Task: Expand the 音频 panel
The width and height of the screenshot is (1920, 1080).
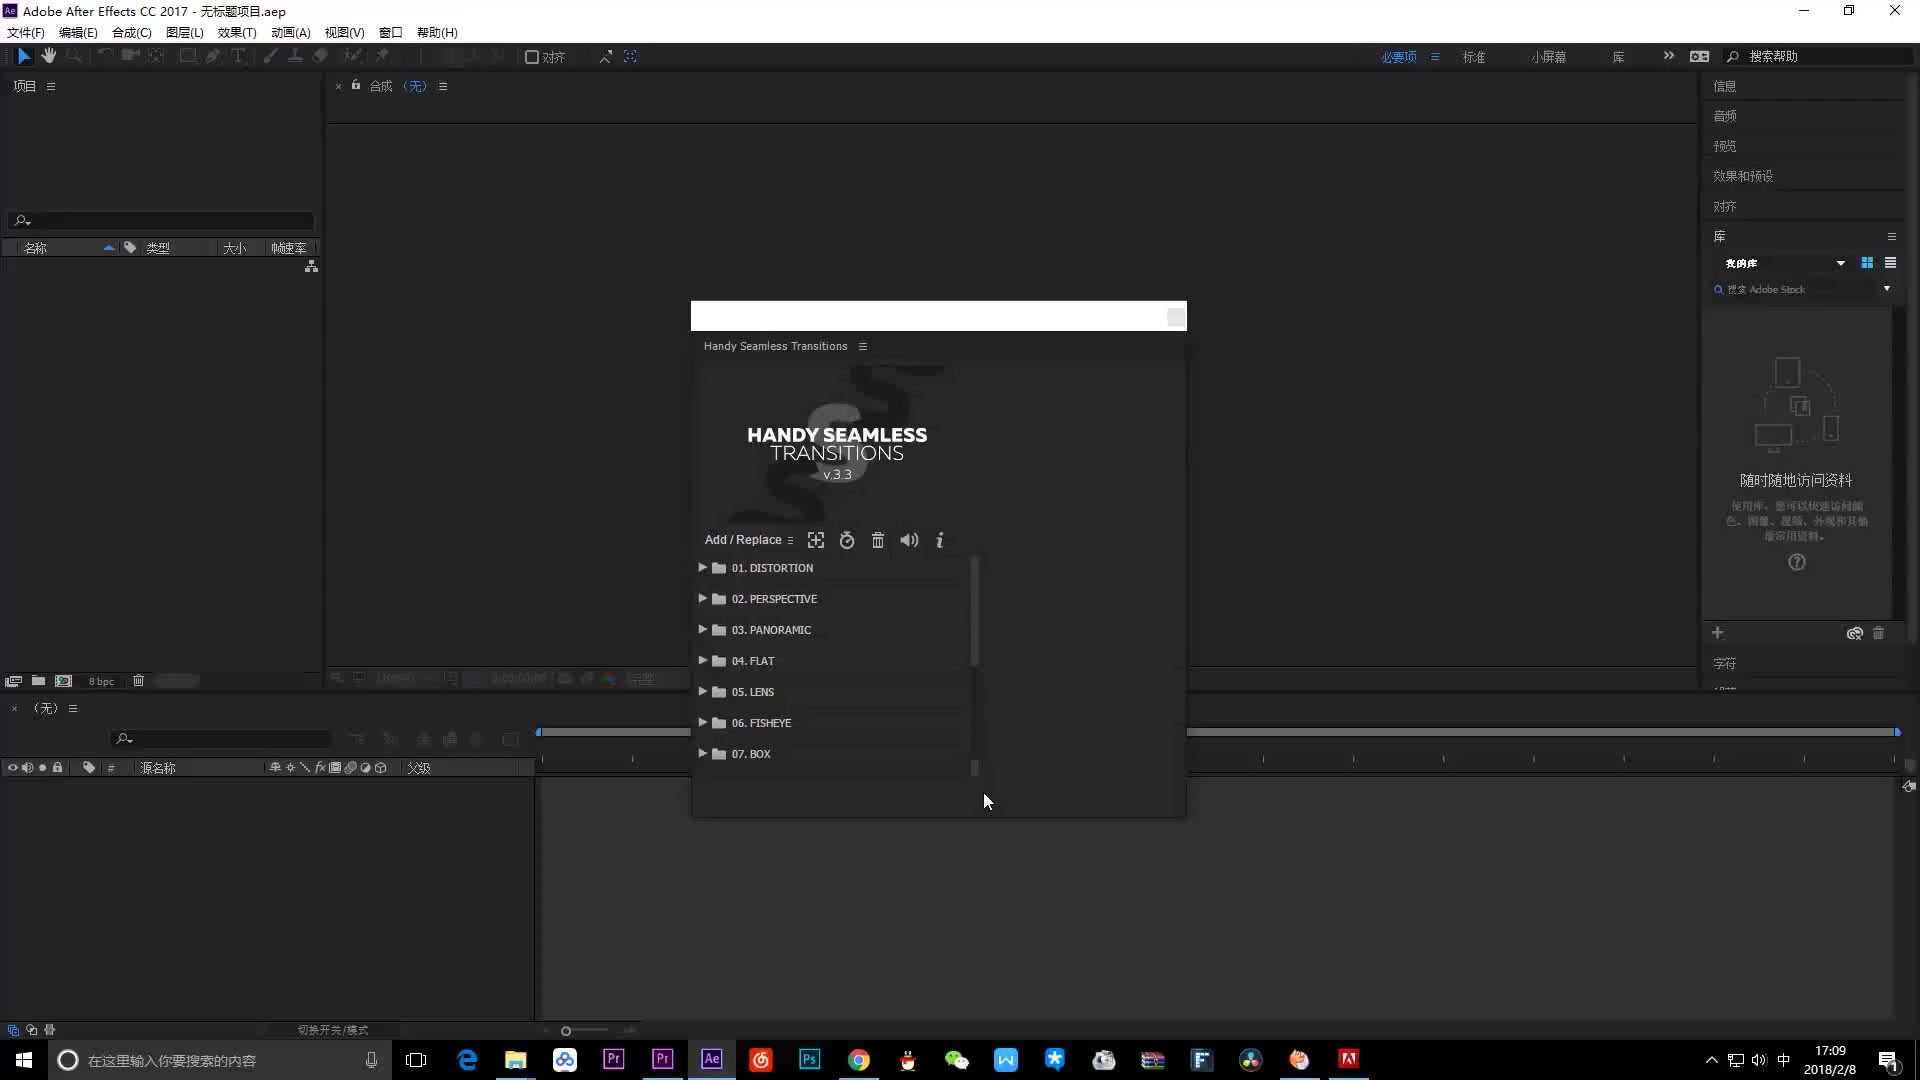Action: click(x=1724, y=116)
